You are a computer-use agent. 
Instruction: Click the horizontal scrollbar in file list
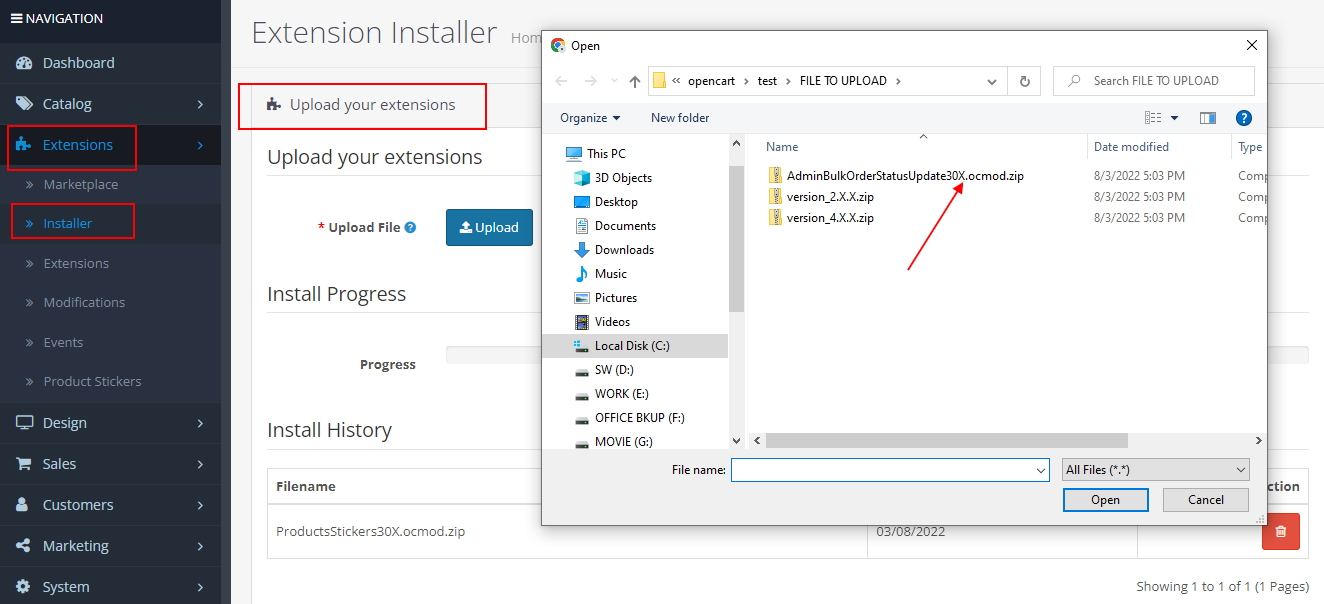pyautogui.click(x=946, y=440)
